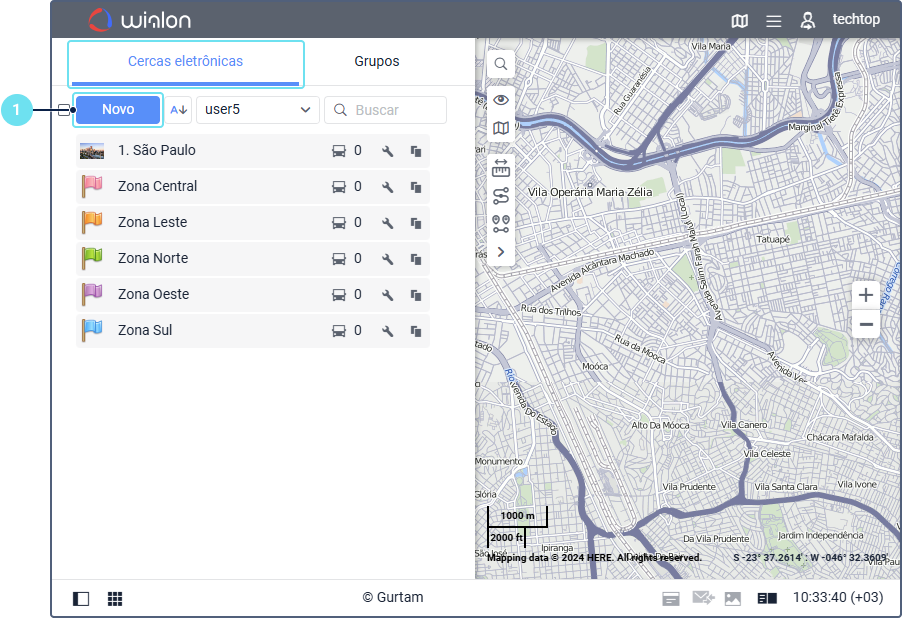Click the nearest units tool icon

click(501, 224)
